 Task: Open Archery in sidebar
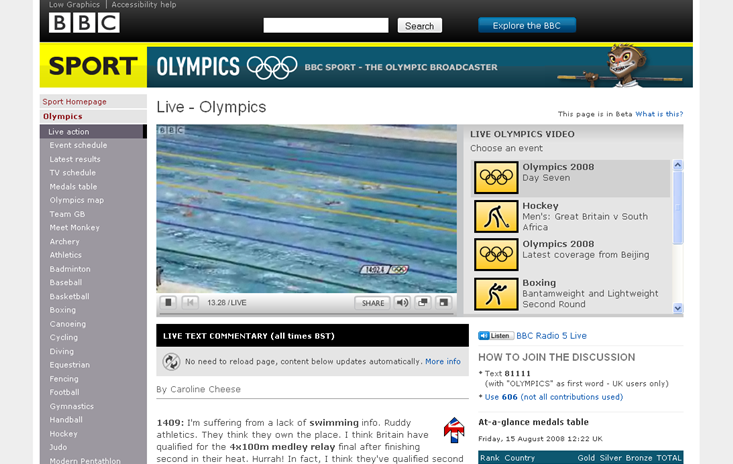tap(65, 242)
